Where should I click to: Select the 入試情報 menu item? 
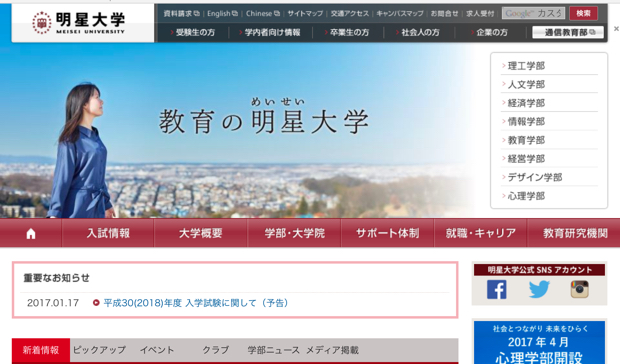108,233
